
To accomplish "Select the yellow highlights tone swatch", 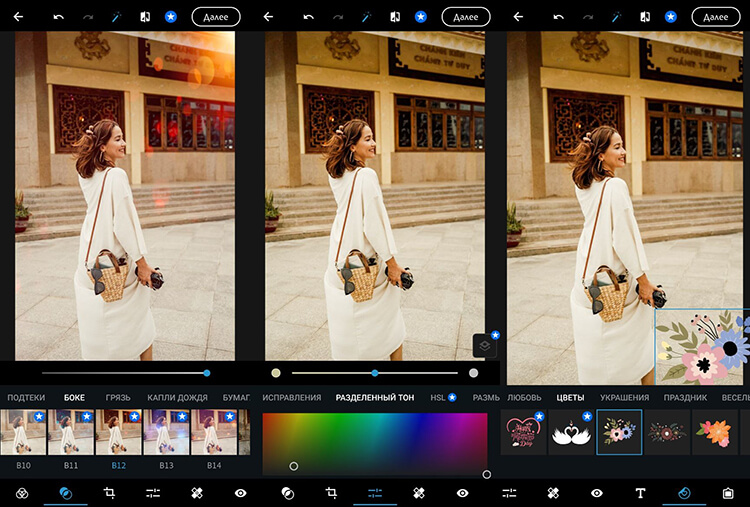I will pyautogui.click(x=276, y=373).
